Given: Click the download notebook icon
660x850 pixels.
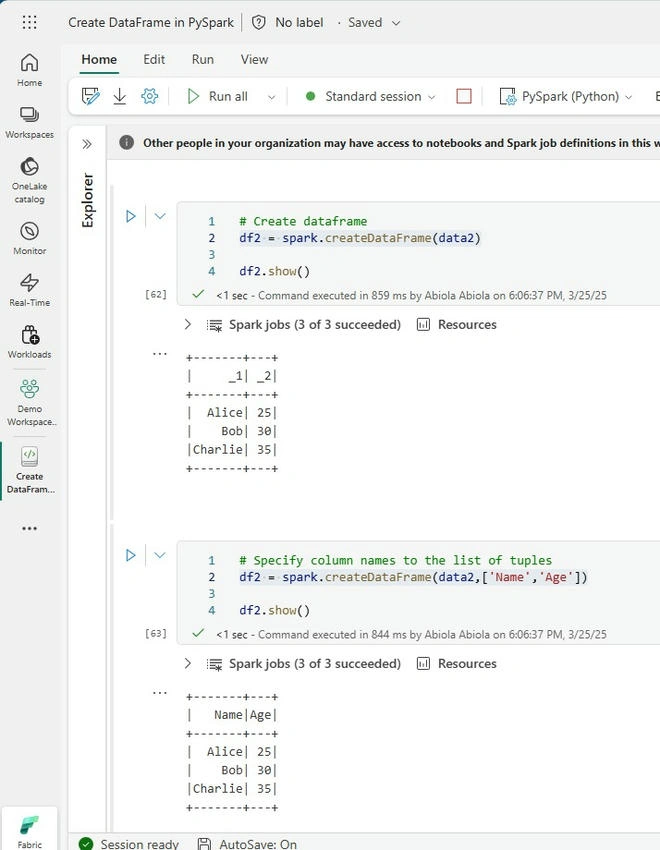Looking at the screenshot, I should coord(120,96).
